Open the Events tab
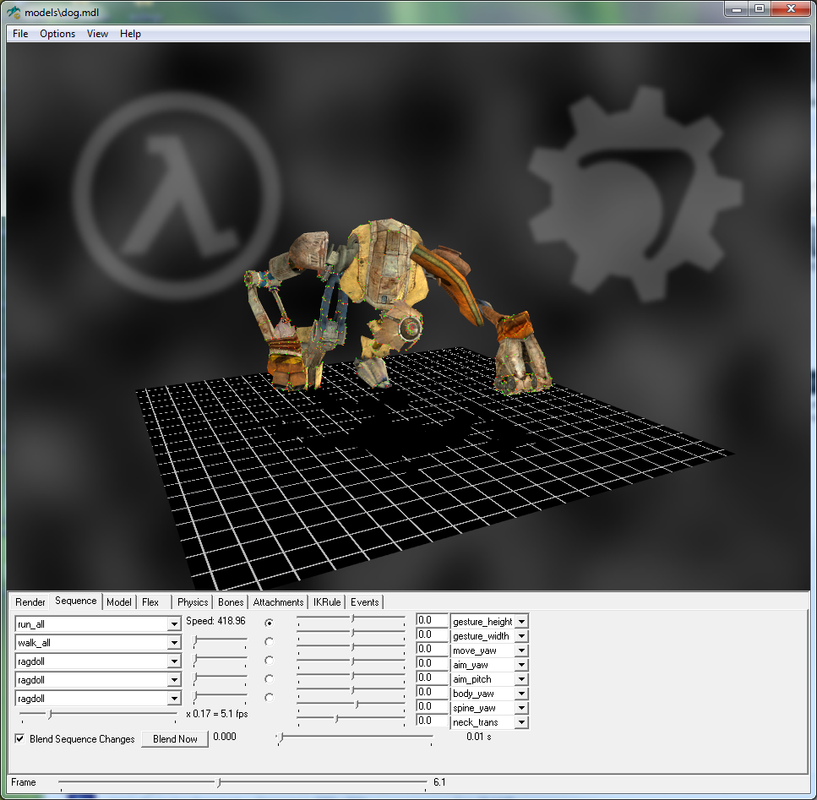The image size is (817, 800). point(364,602)
